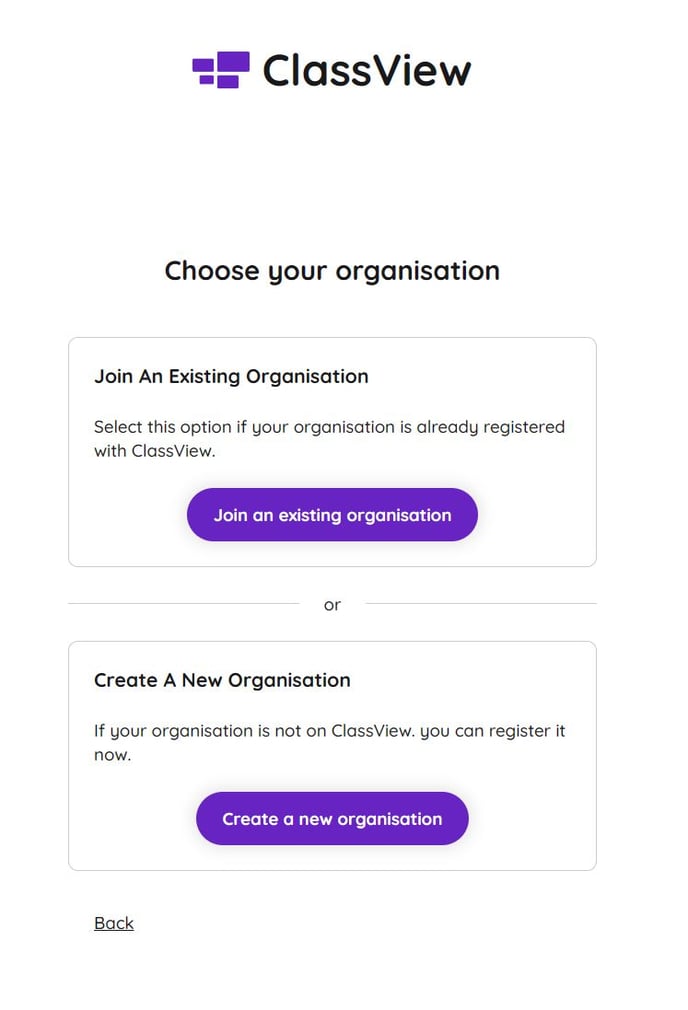Select the Join An Existing Organisation card
The height and width of the screenshot is (1010, 688).
[x=331, y=450]
